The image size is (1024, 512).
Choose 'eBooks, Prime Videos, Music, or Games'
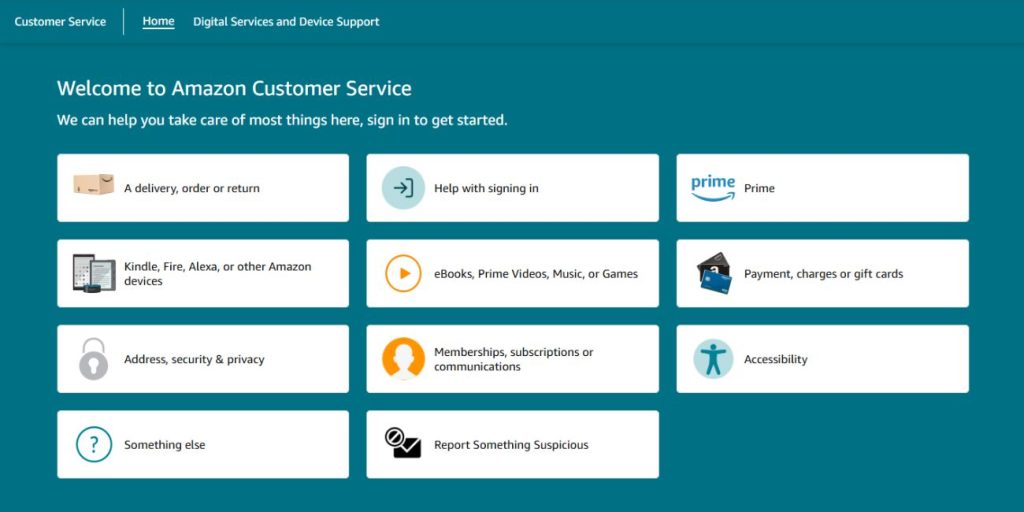[536, 274]
